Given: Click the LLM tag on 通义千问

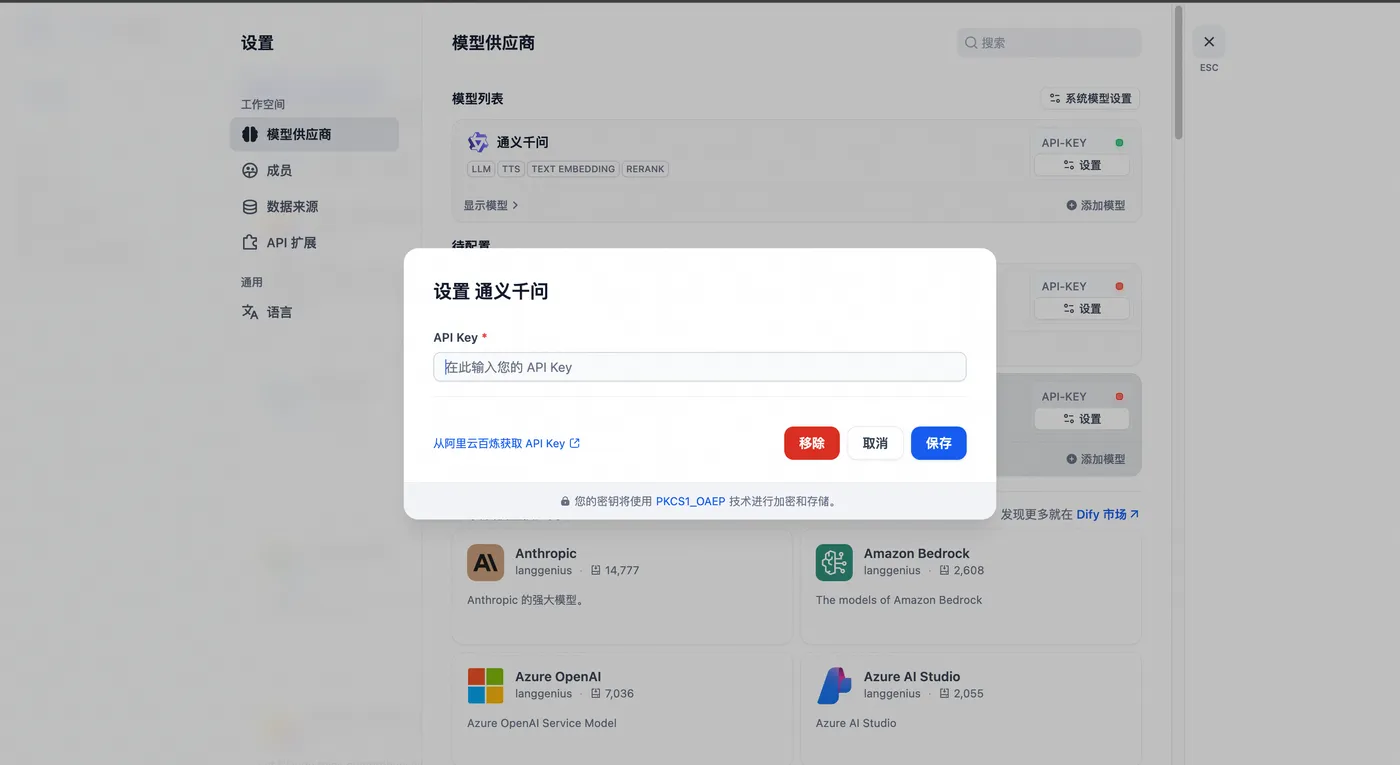Looking at the screenshot, I should click(482, 169).
